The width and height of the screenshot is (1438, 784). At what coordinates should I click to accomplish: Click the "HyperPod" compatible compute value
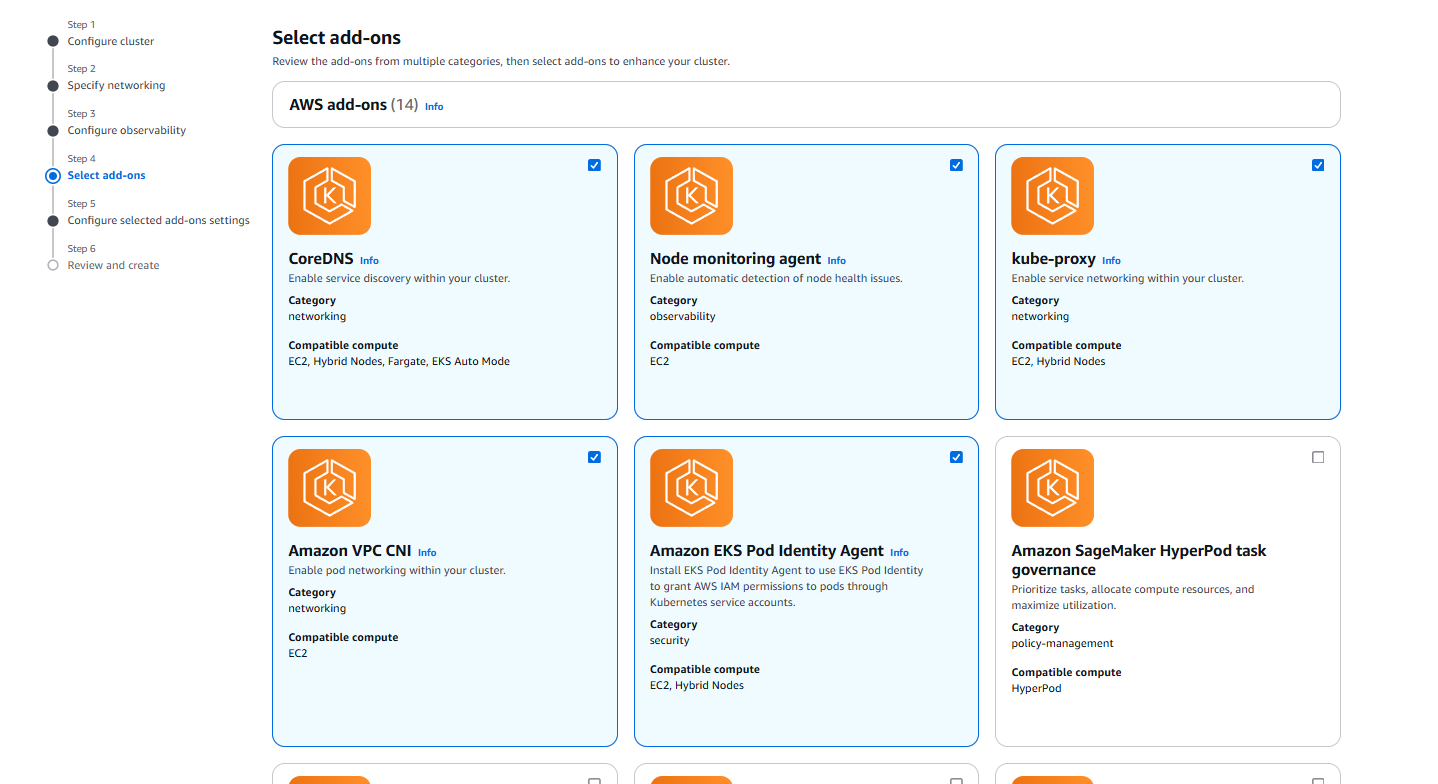click(1036, 688)
